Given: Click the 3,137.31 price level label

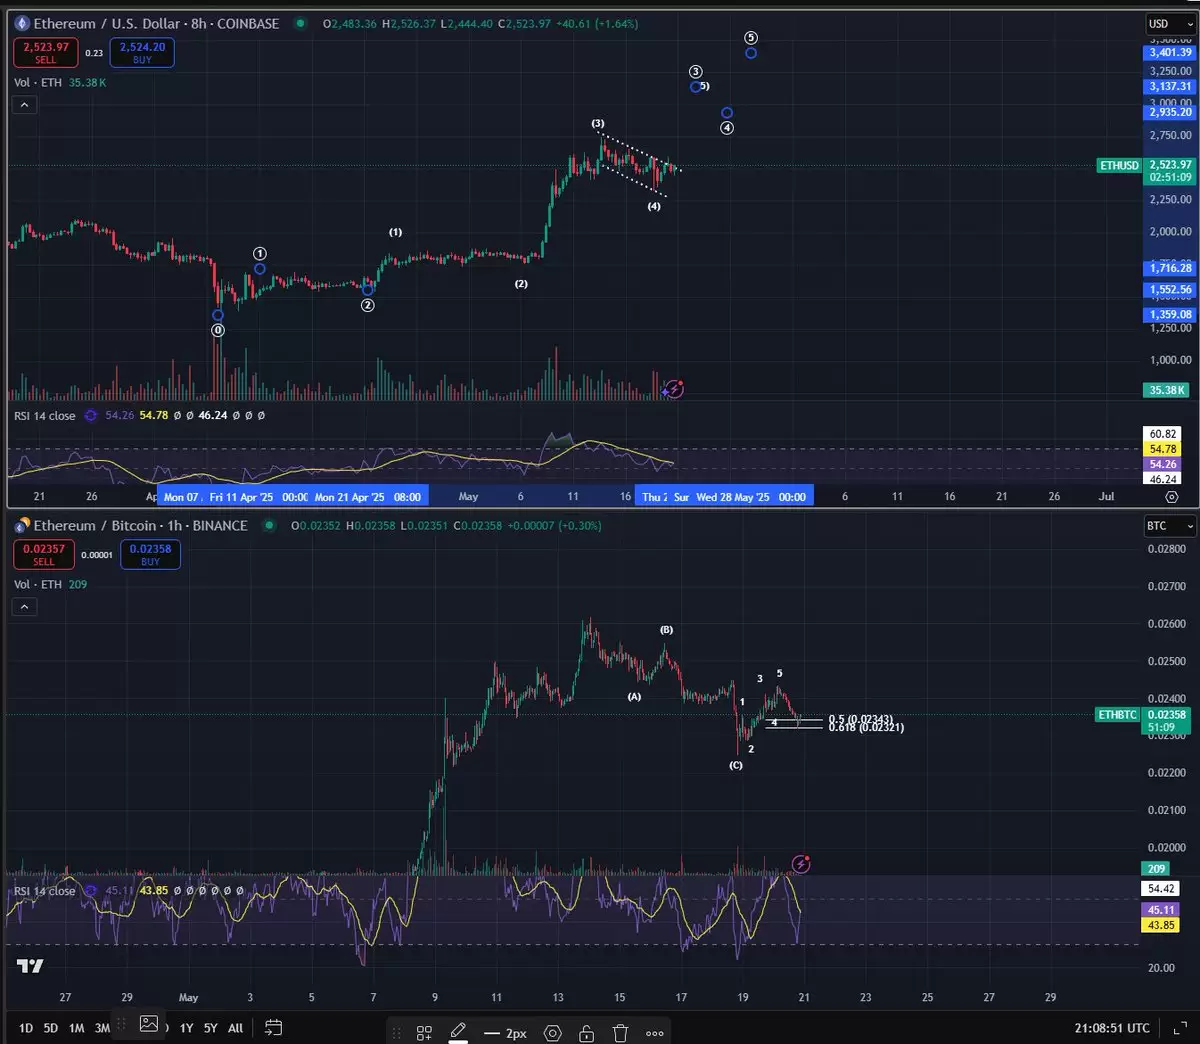Looking at the screenshot, I should coord(1170,86).
